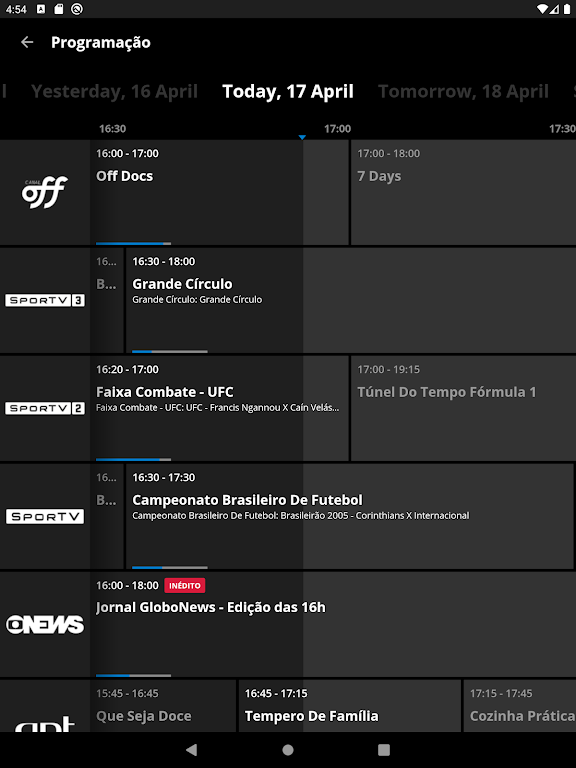Image resolution: width=576 pixels, height=768 pixels.
Task: Click Off Docs progress bar
Action: pos(133,243)
